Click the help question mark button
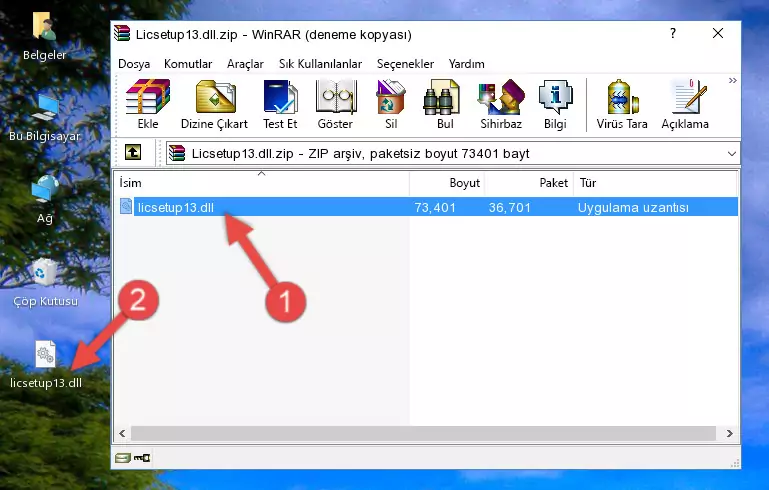This screenshot has width=769, height=490. pos(673,33)
